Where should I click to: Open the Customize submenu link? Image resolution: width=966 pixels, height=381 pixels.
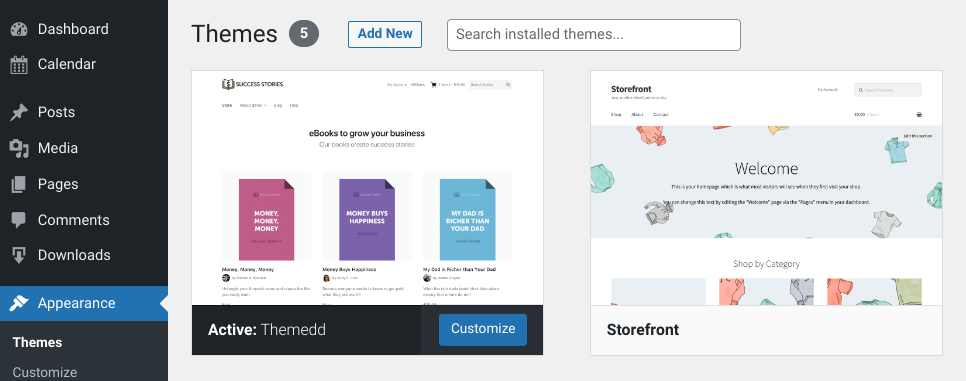click(45, 372)
